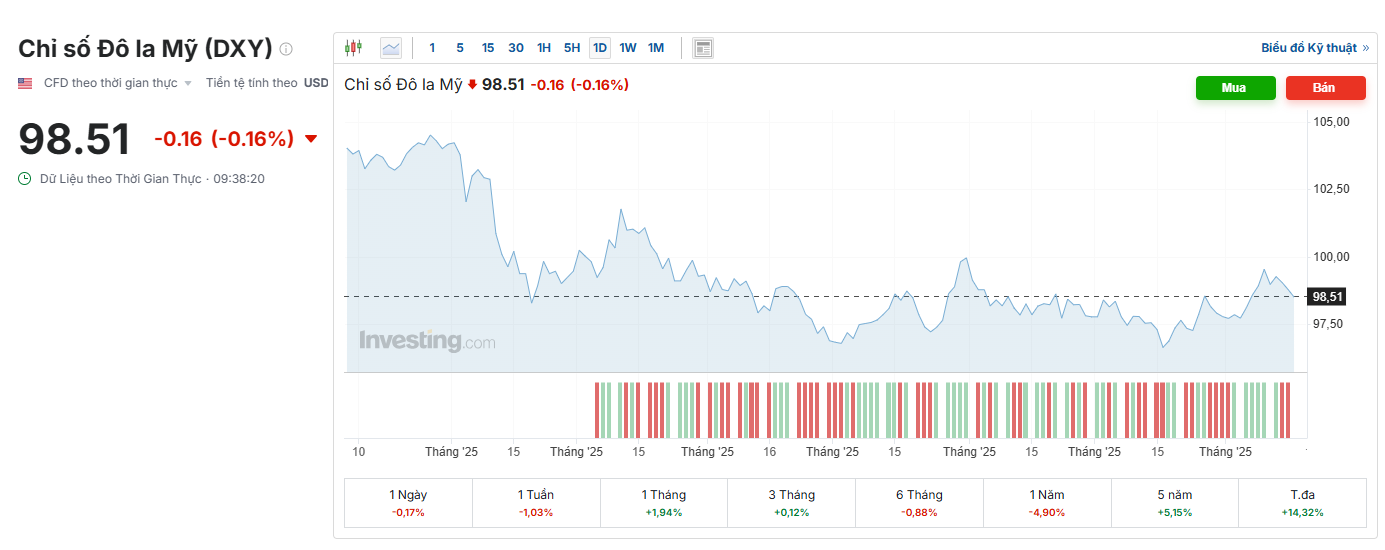Click the US flag icon
The height and width of the screenshot is (550, 1385).
[x=25, y=83]
